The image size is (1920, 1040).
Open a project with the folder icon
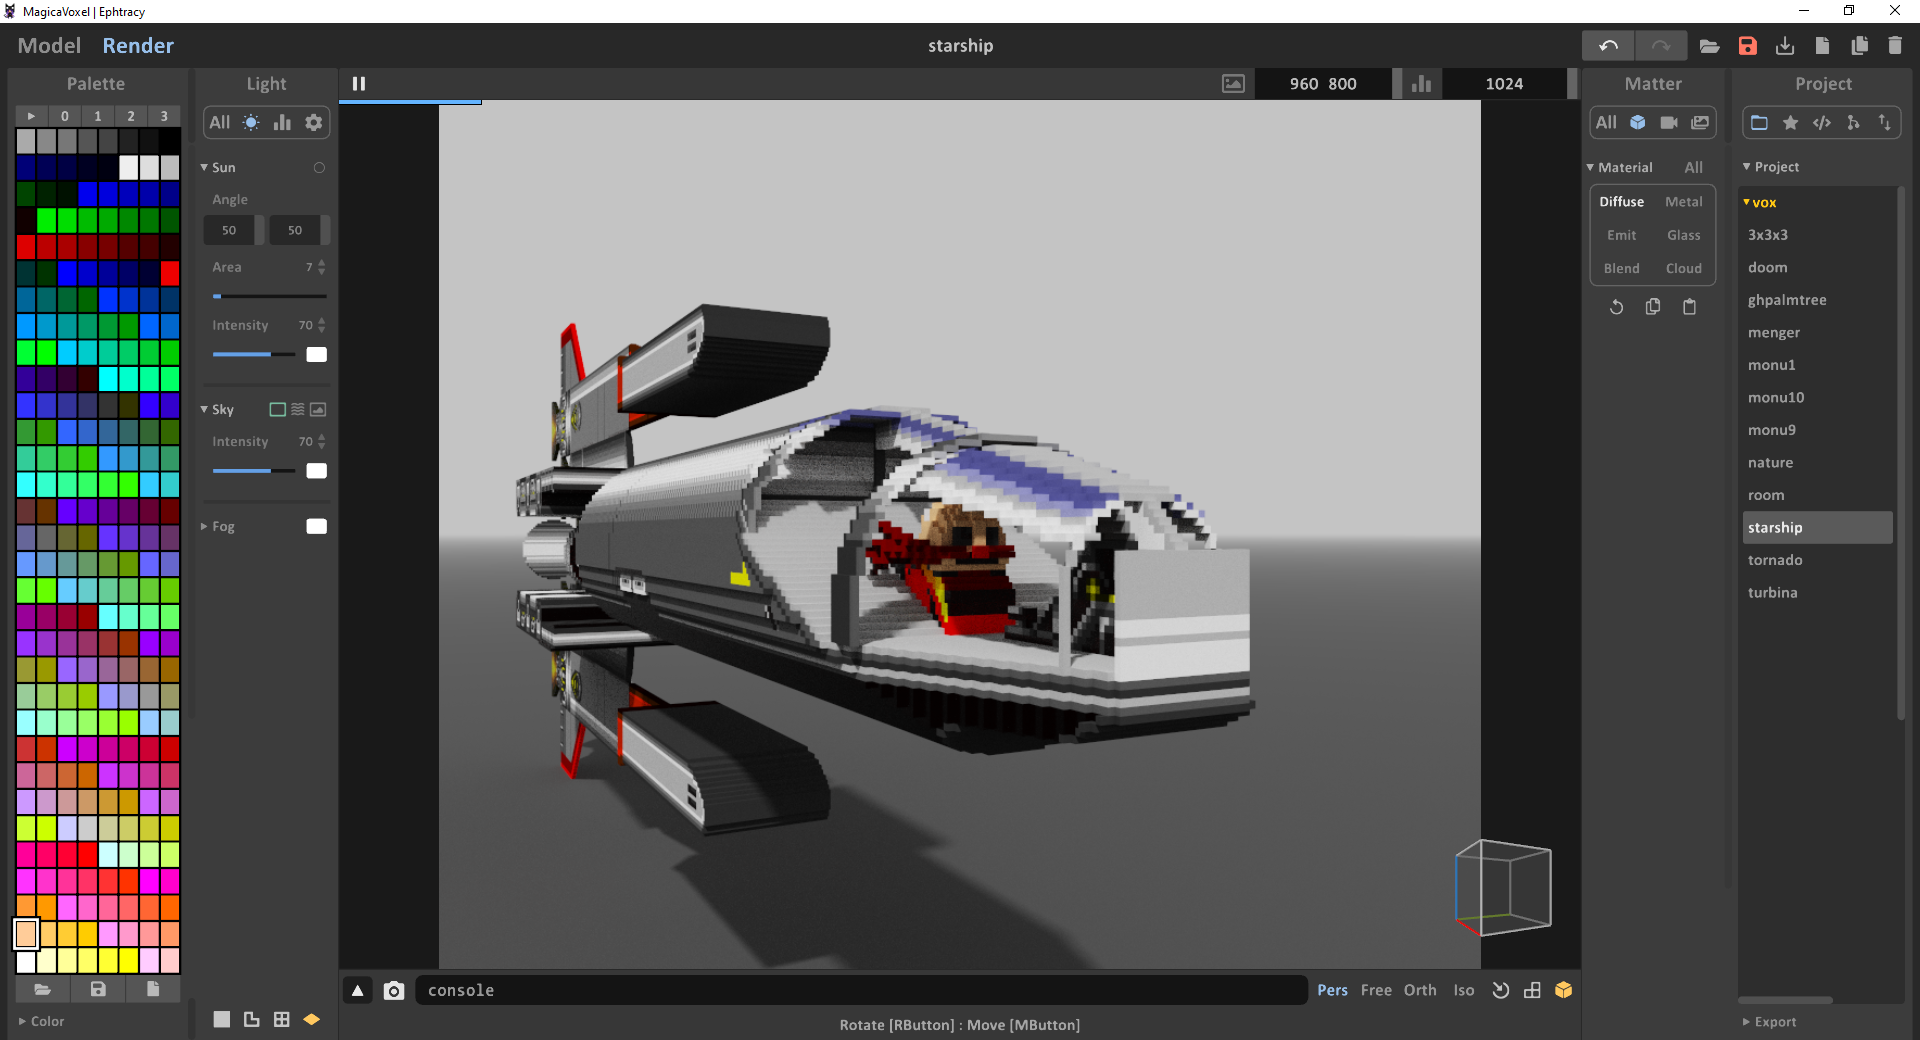click(x=1710, y=46)
